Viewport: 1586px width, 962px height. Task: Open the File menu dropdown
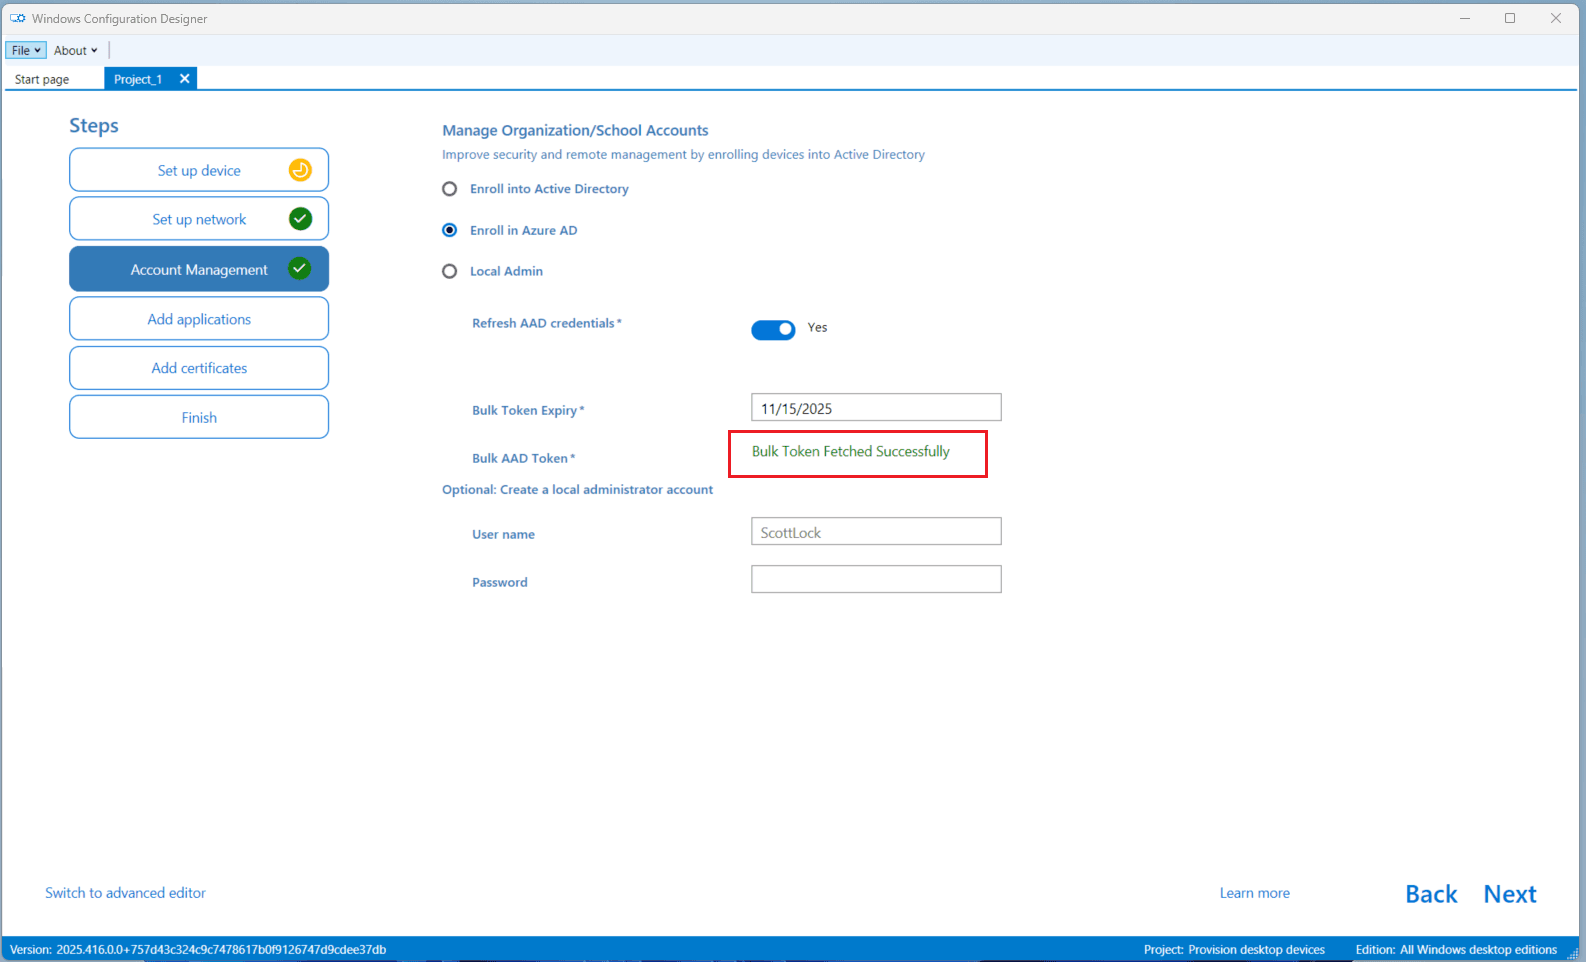pos(25,50)
